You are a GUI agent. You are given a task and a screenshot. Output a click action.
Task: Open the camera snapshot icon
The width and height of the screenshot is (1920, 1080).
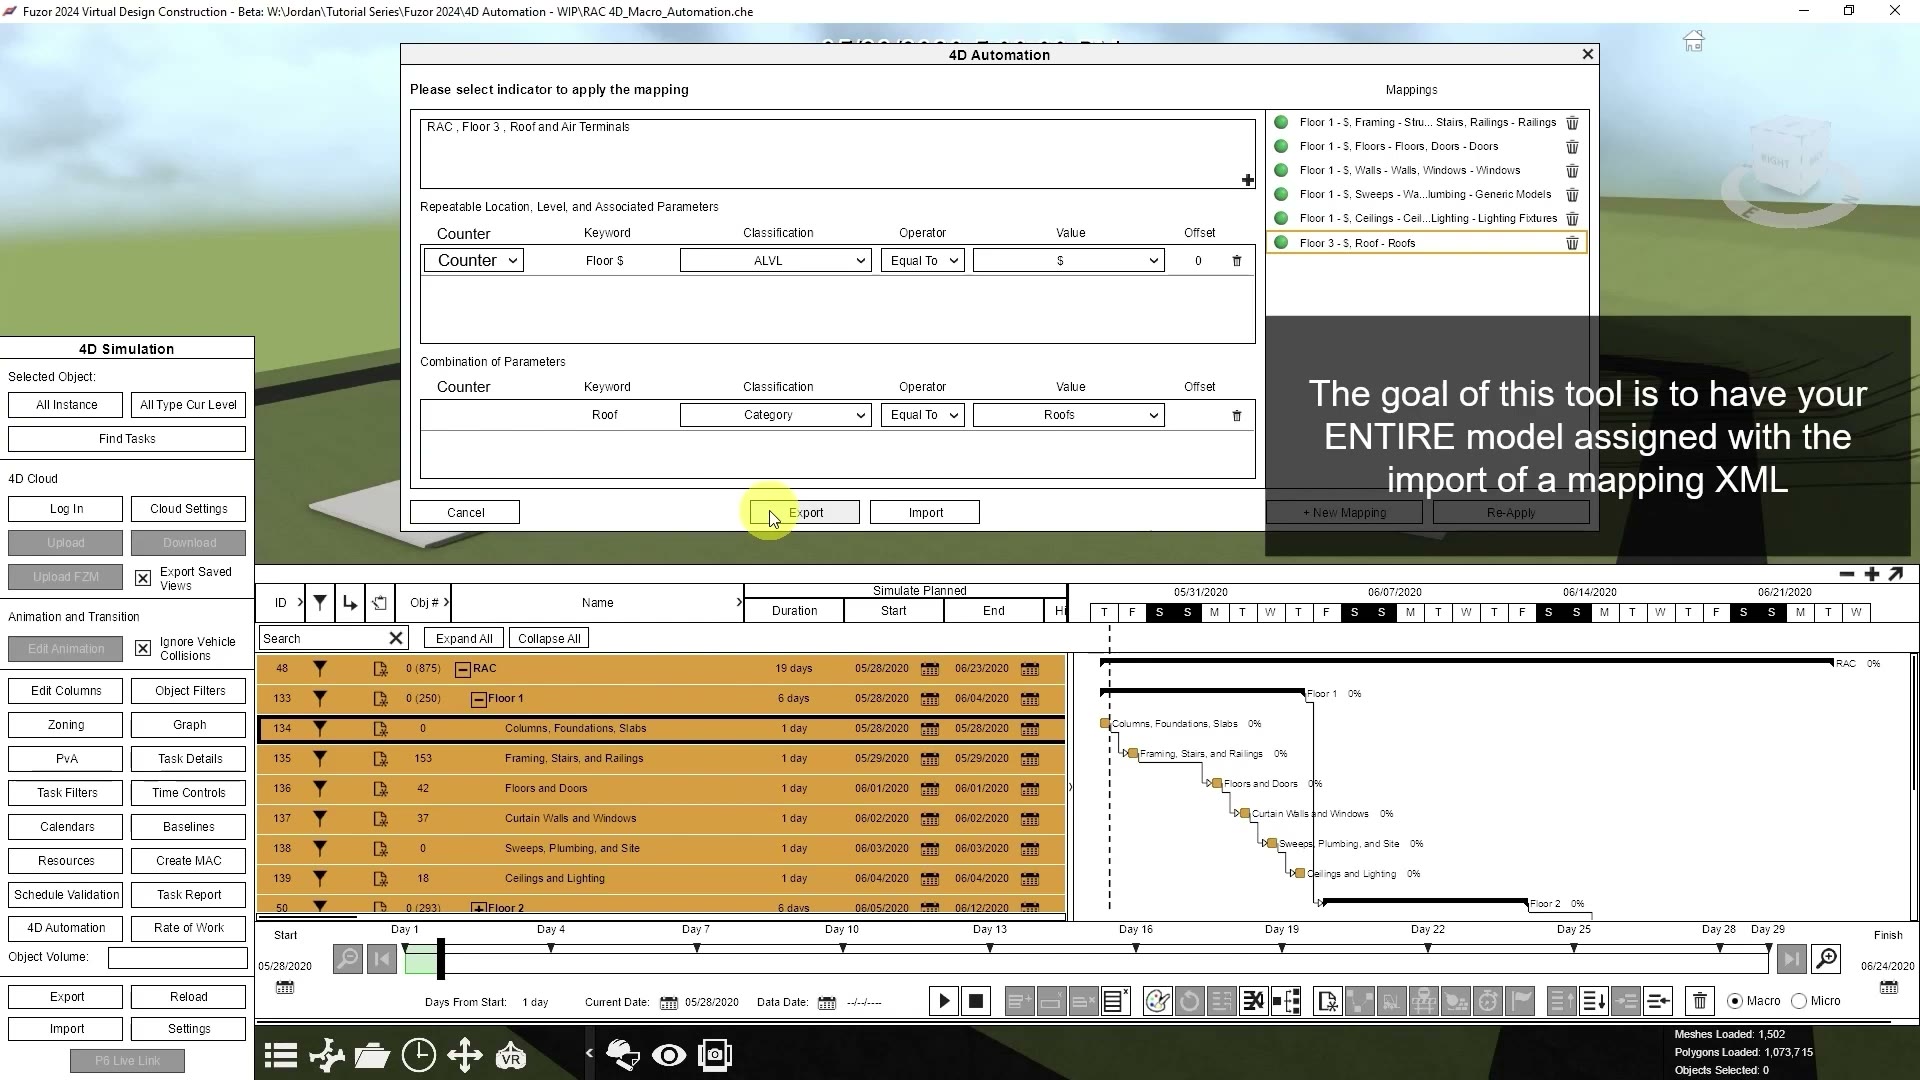(x=715, y=1055)
